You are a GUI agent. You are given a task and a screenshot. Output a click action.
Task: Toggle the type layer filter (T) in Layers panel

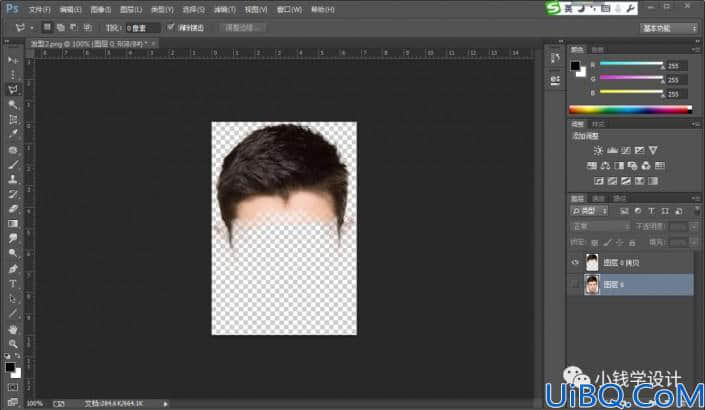651,211
